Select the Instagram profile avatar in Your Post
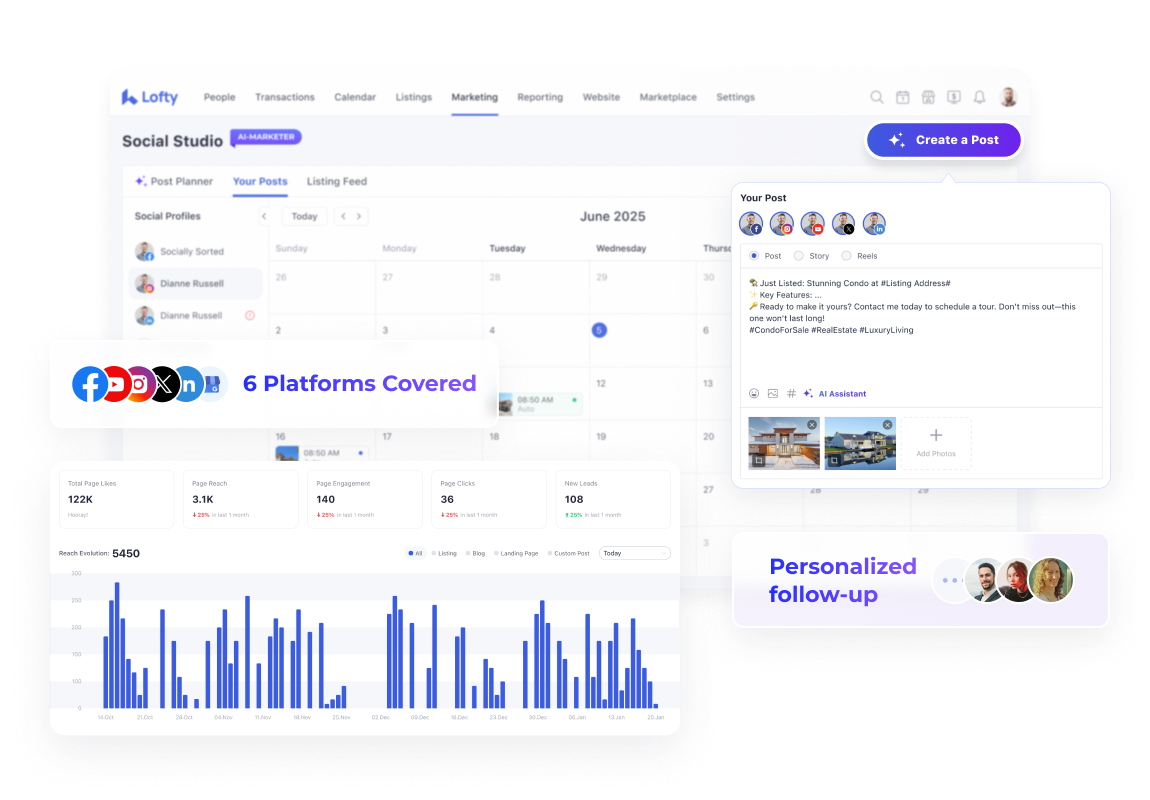 coord(782,224)
